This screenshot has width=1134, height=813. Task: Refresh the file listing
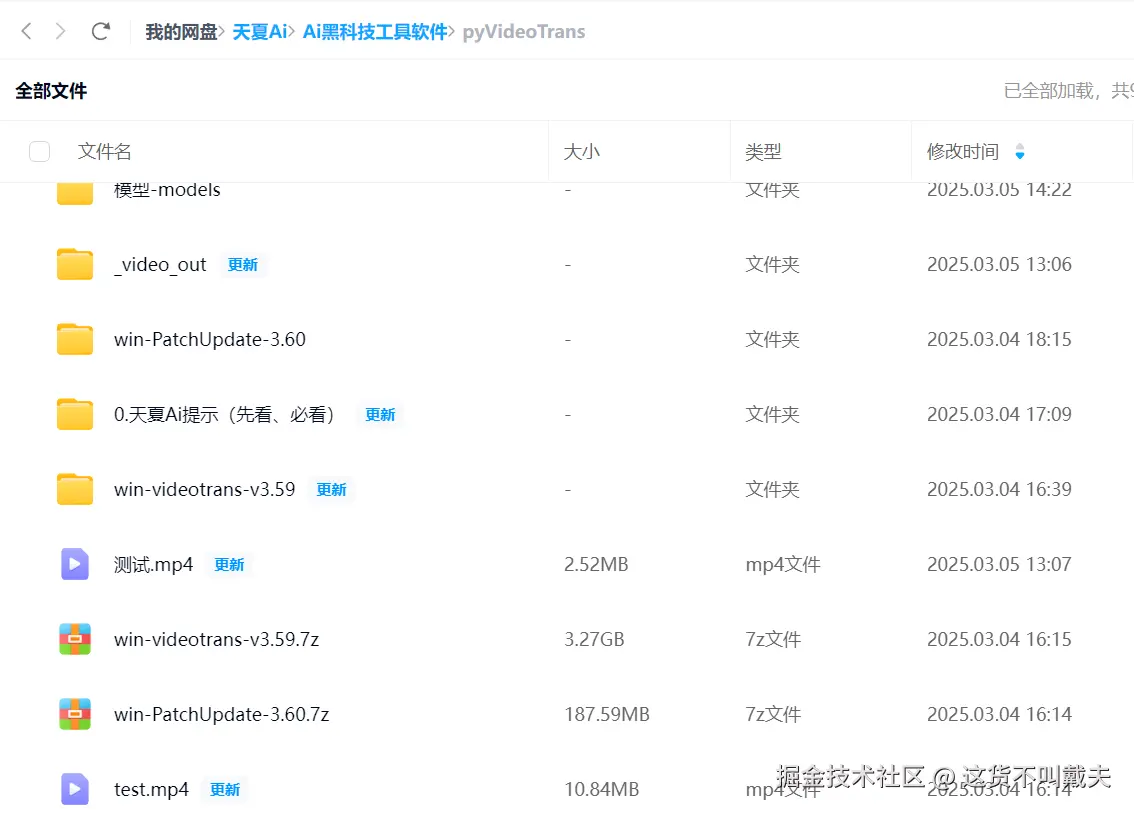(101, 31)
